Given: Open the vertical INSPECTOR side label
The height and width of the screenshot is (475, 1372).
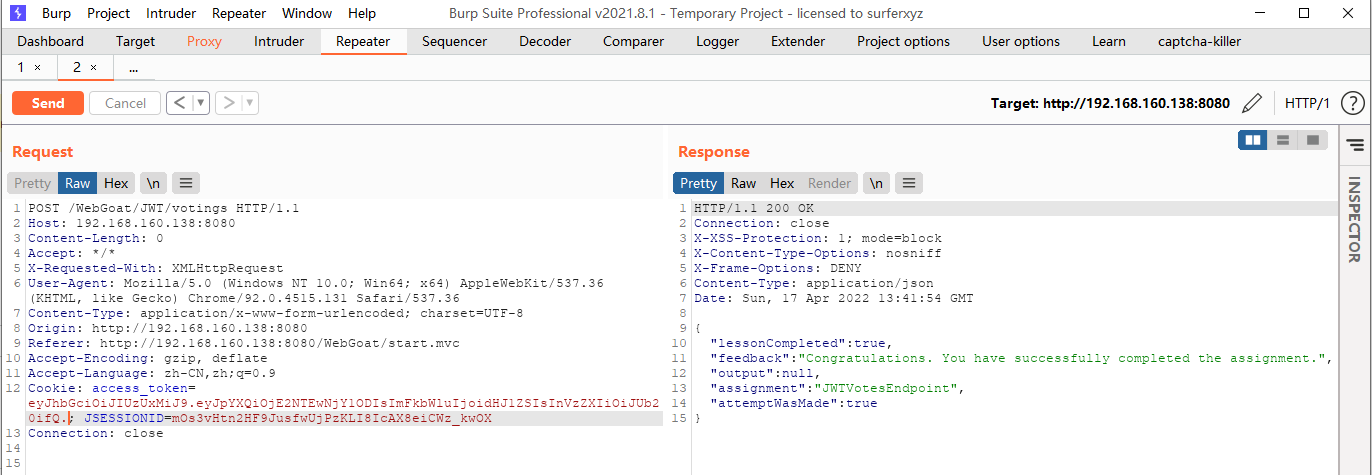Looking at the screenshot, I should coord(1355,220).
